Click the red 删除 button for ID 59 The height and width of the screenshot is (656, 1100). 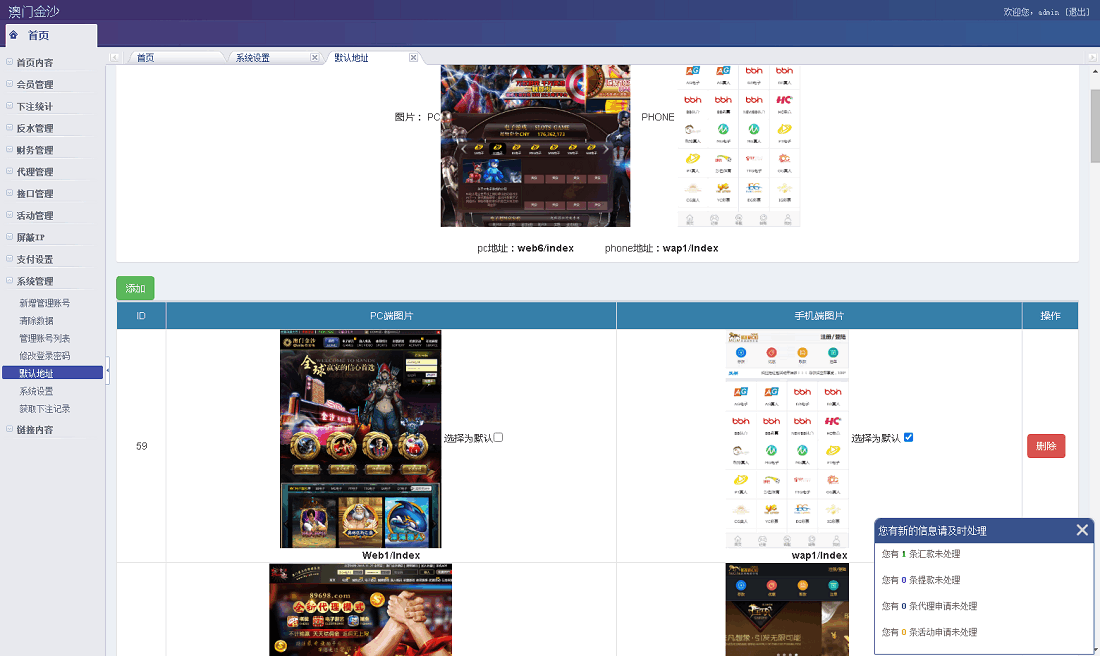tap(1045, 446)
